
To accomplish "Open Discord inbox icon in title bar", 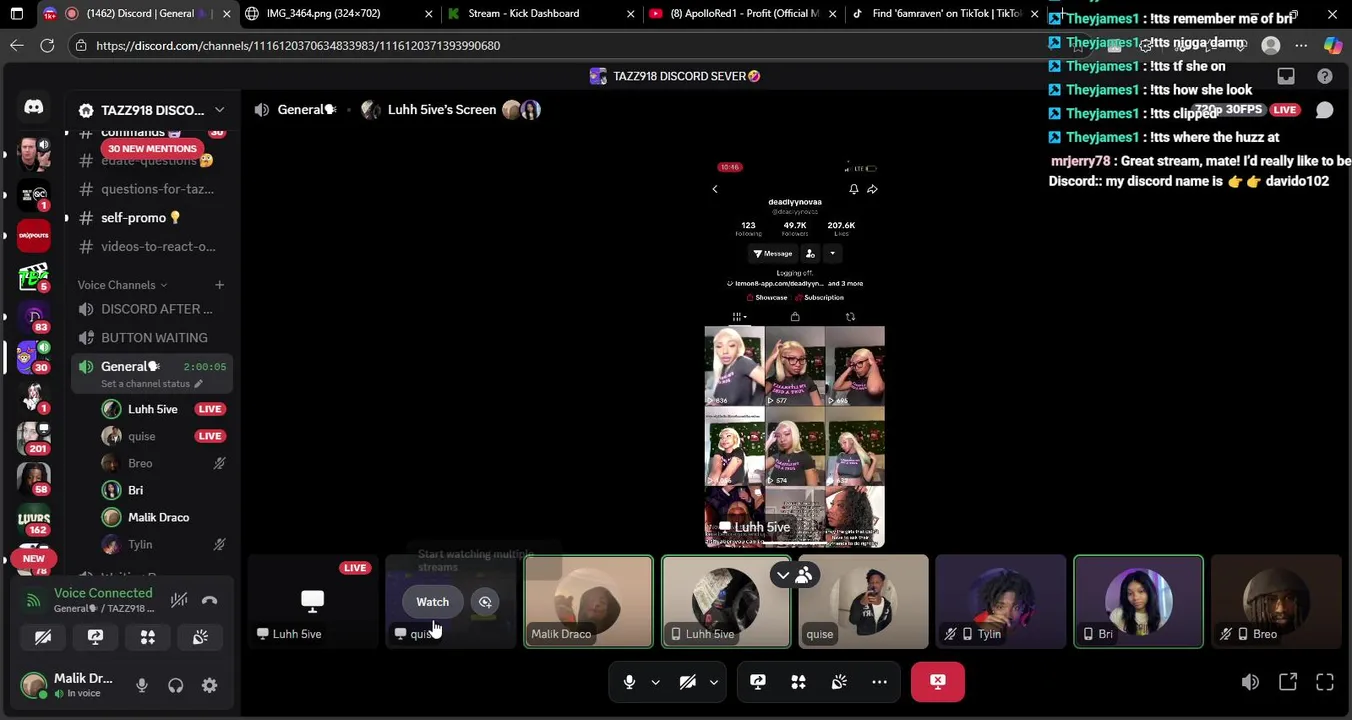I will click(1286, 76).
